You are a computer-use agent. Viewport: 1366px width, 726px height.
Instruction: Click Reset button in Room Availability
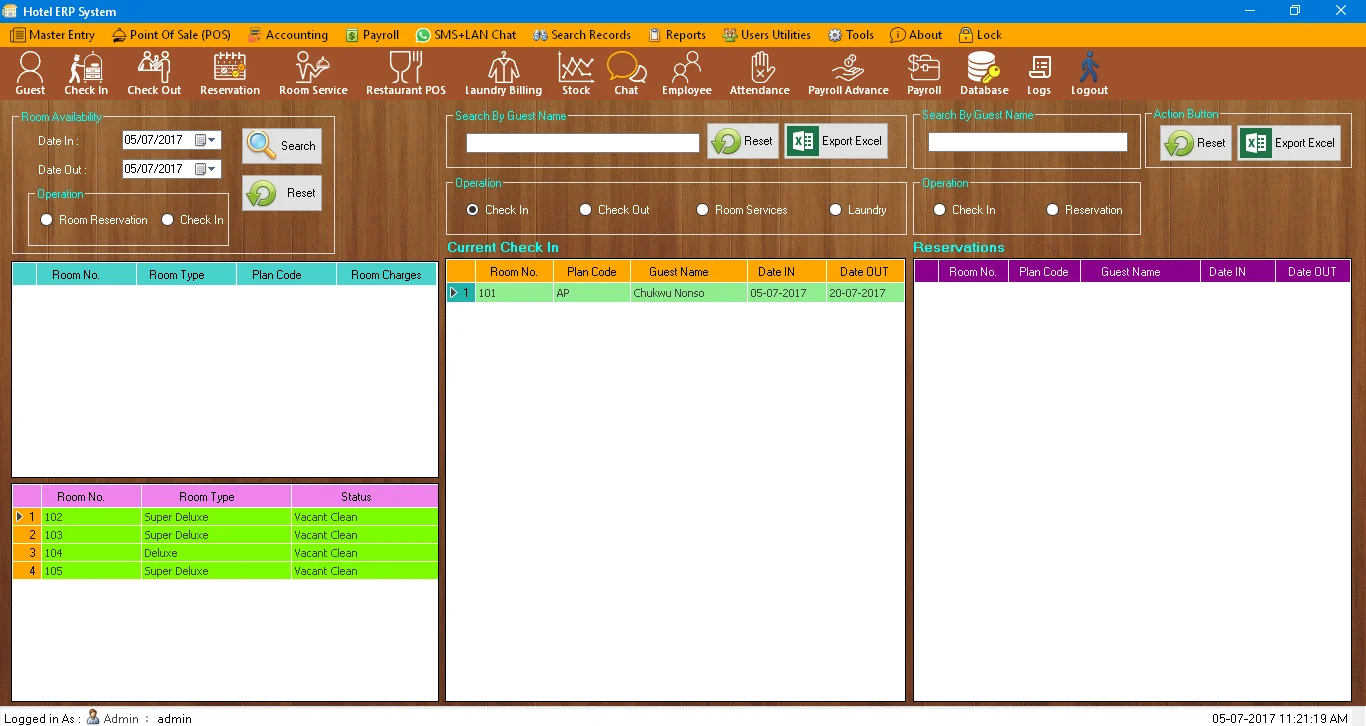coord(282,193)
